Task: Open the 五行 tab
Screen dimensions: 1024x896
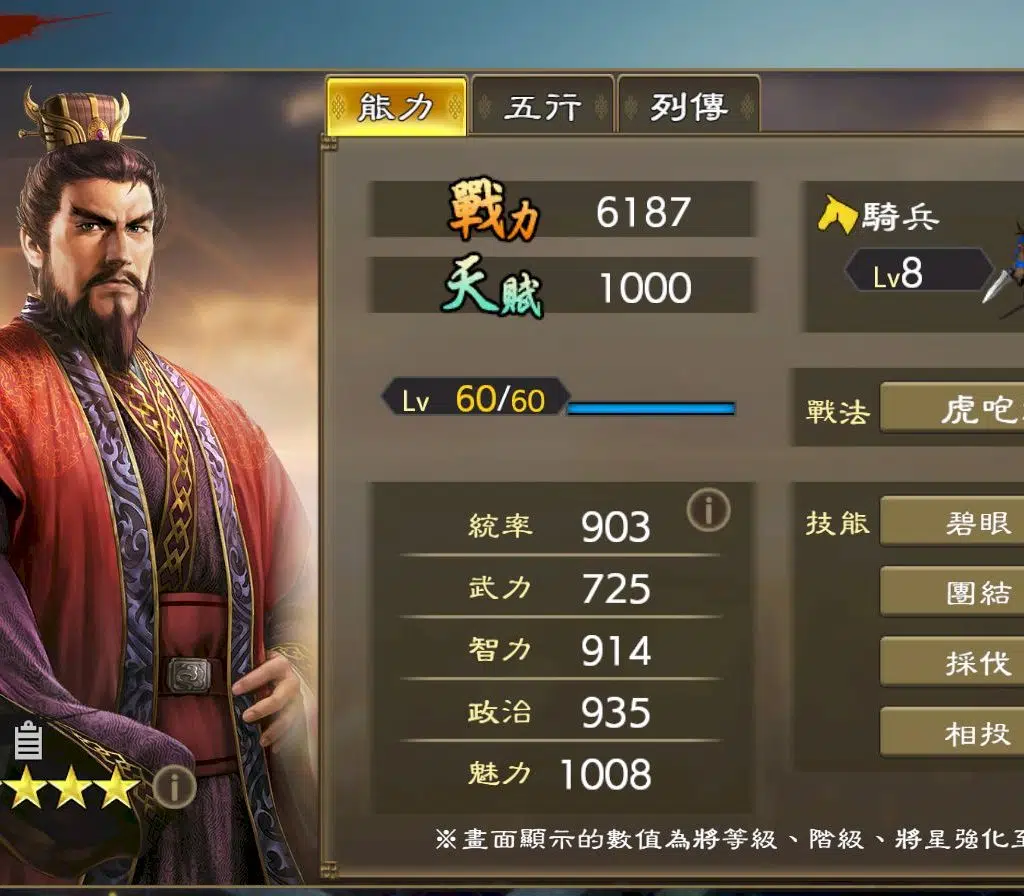Action: (543, 106)
